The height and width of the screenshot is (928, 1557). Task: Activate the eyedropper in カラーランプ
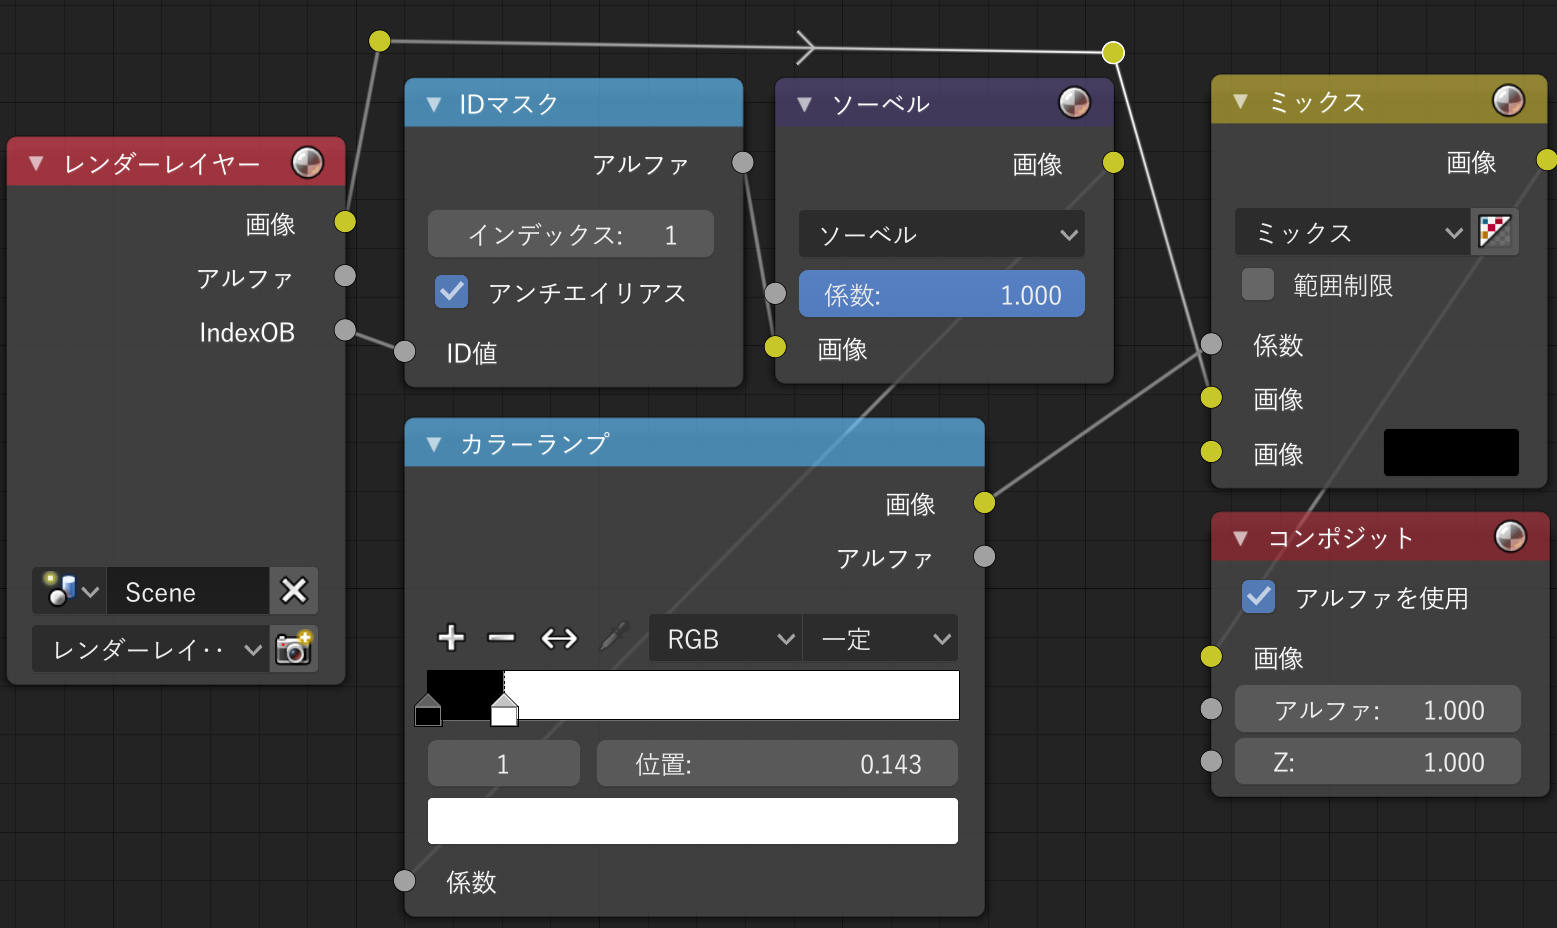(x=614, y=638)
